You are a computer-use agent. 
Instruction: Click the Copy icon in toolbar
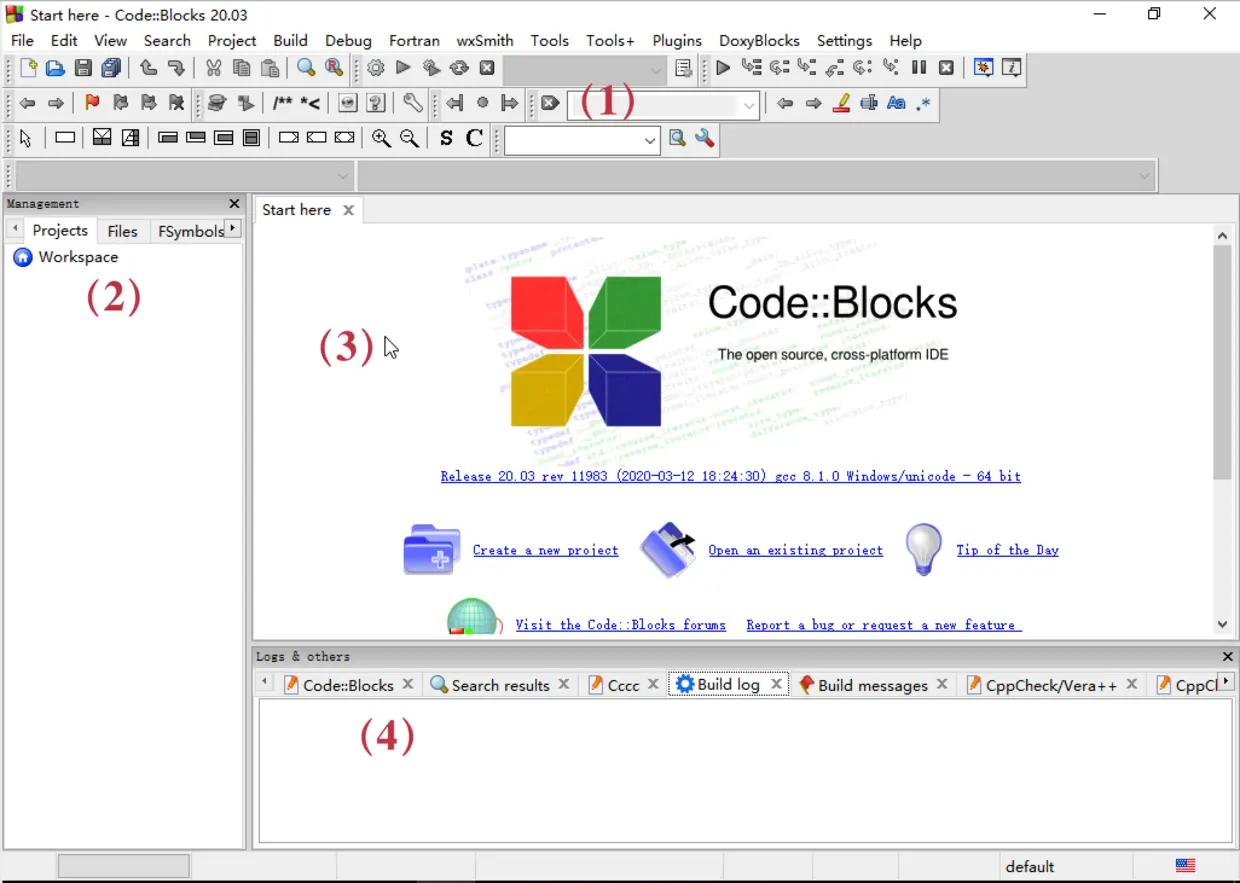(241, 68)
